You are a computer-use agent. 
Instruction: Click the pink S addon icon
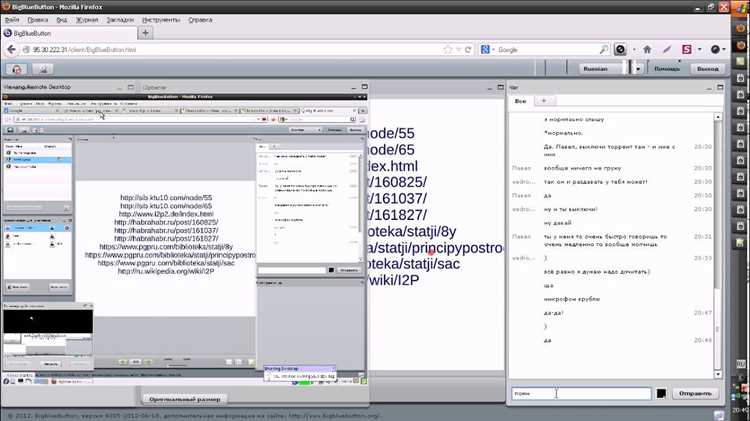[x=686, y=49]
